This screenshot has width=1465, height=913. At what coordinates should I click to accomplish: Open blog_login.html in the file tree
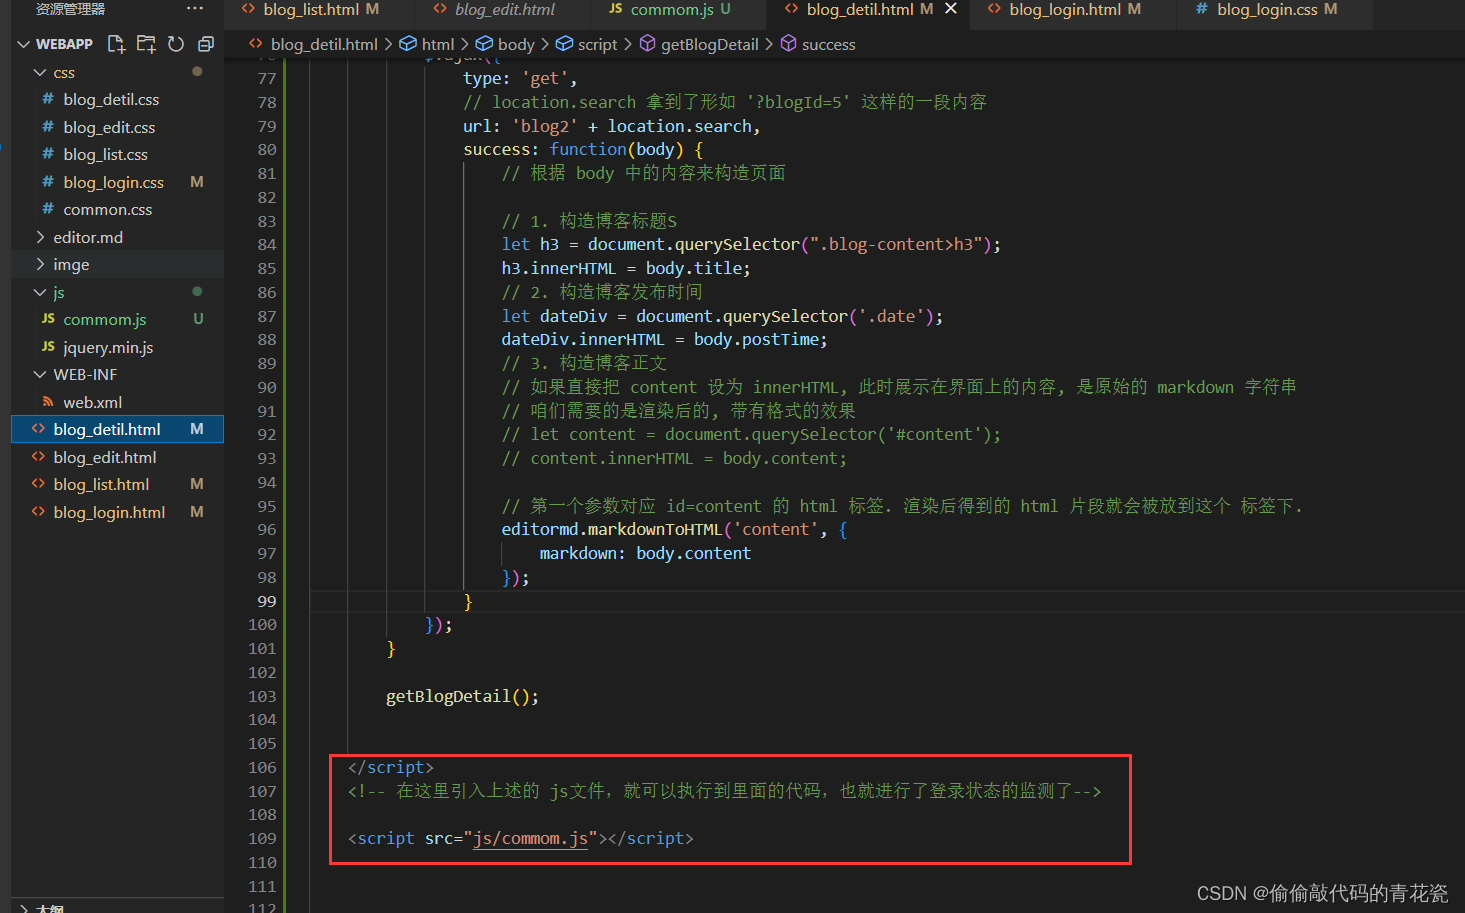tap(109, 513)
